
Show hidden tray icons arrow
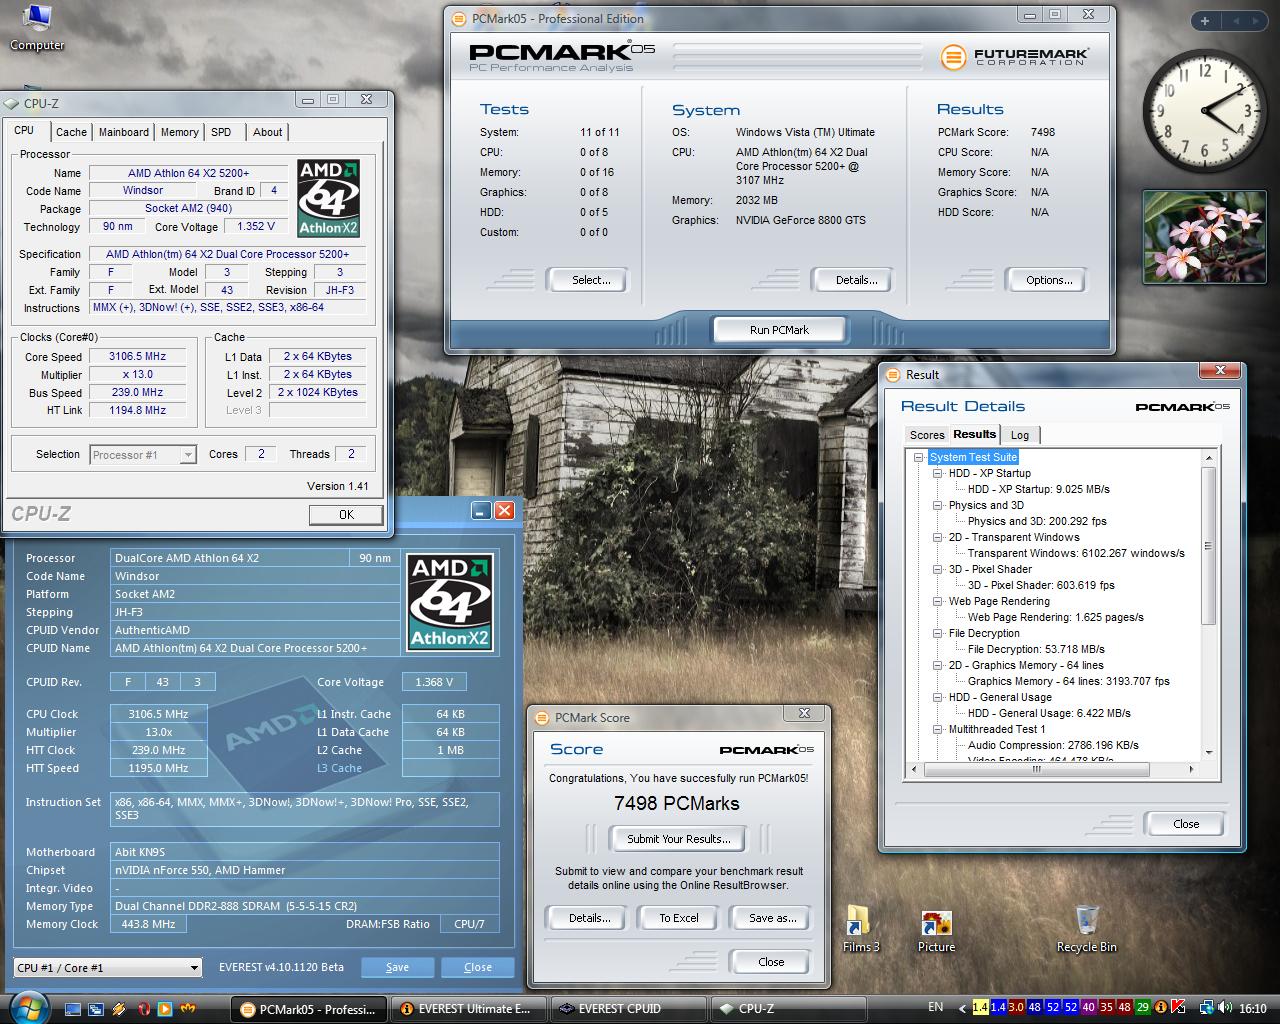tap(962, 1008)
